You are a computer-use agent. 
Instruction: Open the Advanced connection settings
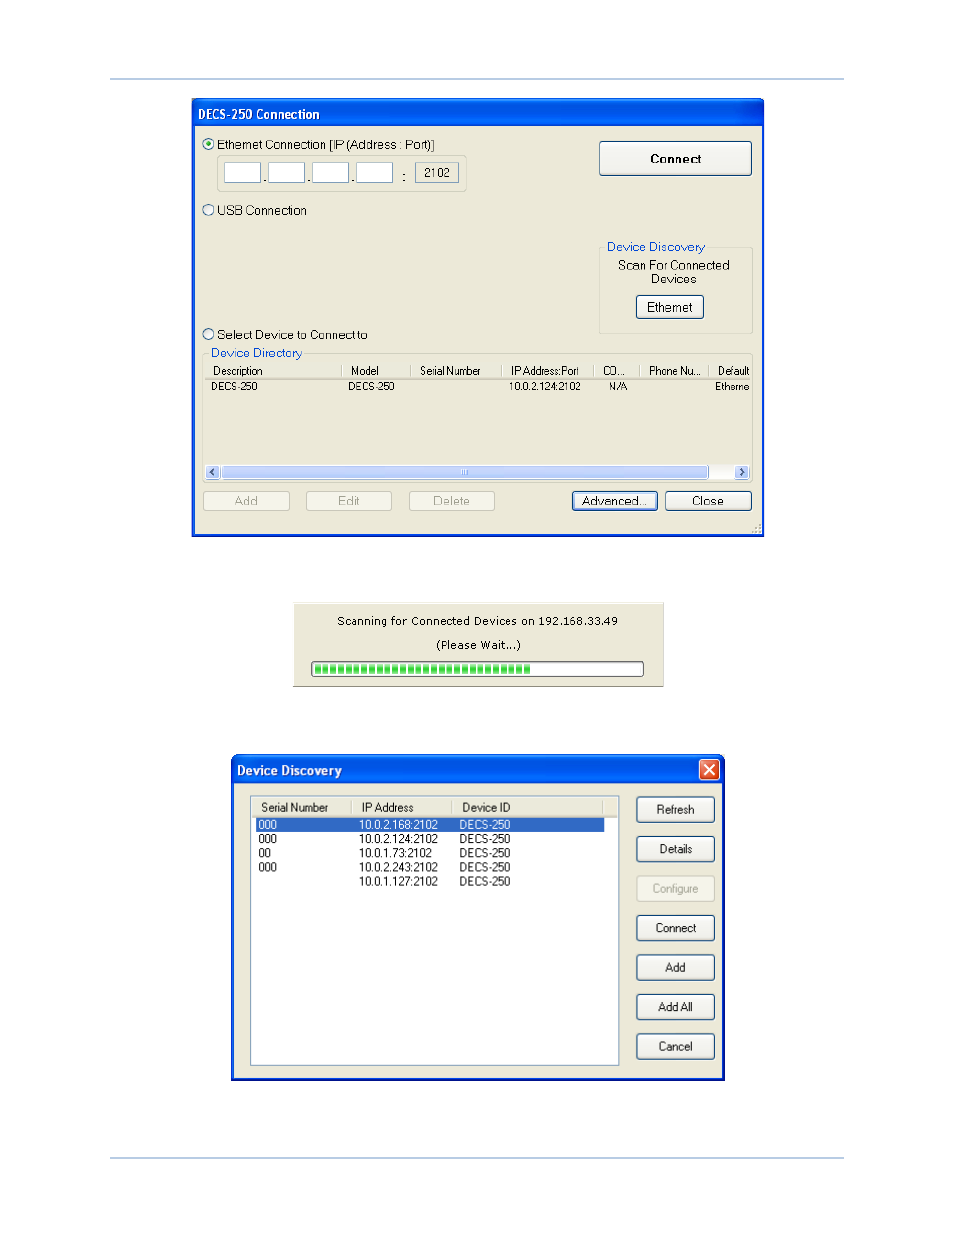pyautogui.click(x=614, y=501)
